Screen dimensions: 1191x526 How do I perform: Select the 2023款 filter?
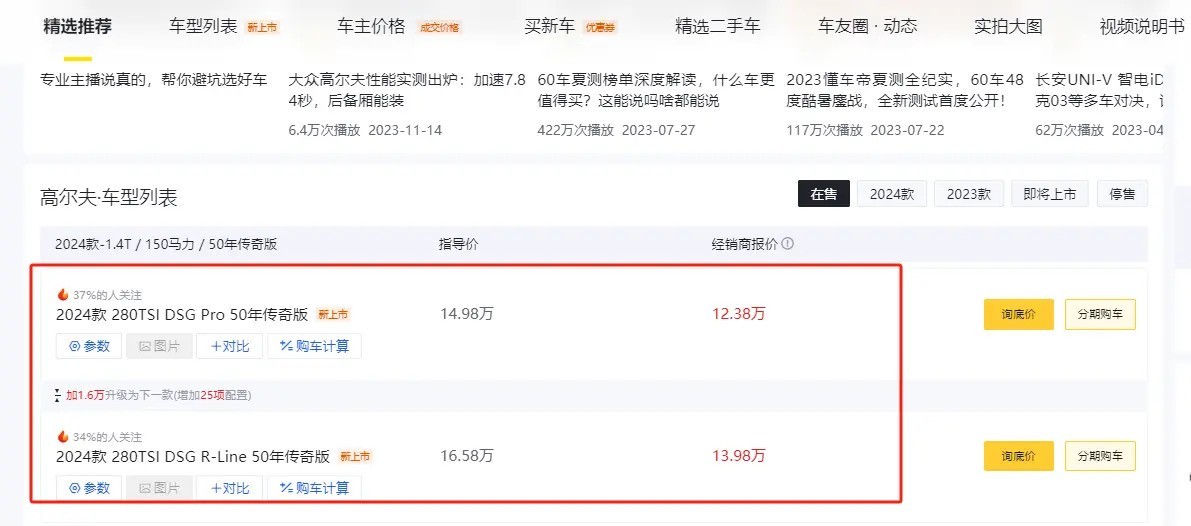pyautogui.click(x=968, y=195)
